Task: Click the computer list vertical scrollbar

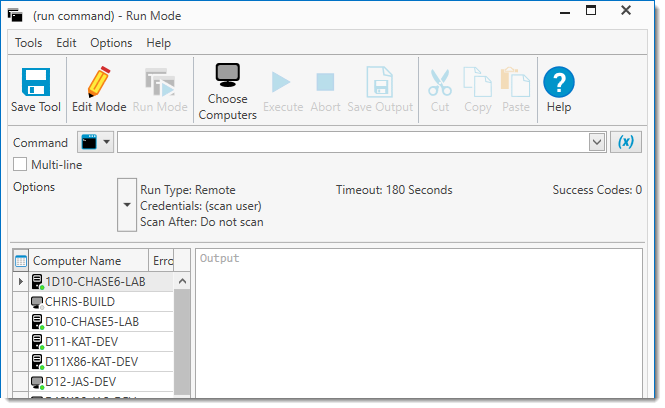Action: coord(182,340)
